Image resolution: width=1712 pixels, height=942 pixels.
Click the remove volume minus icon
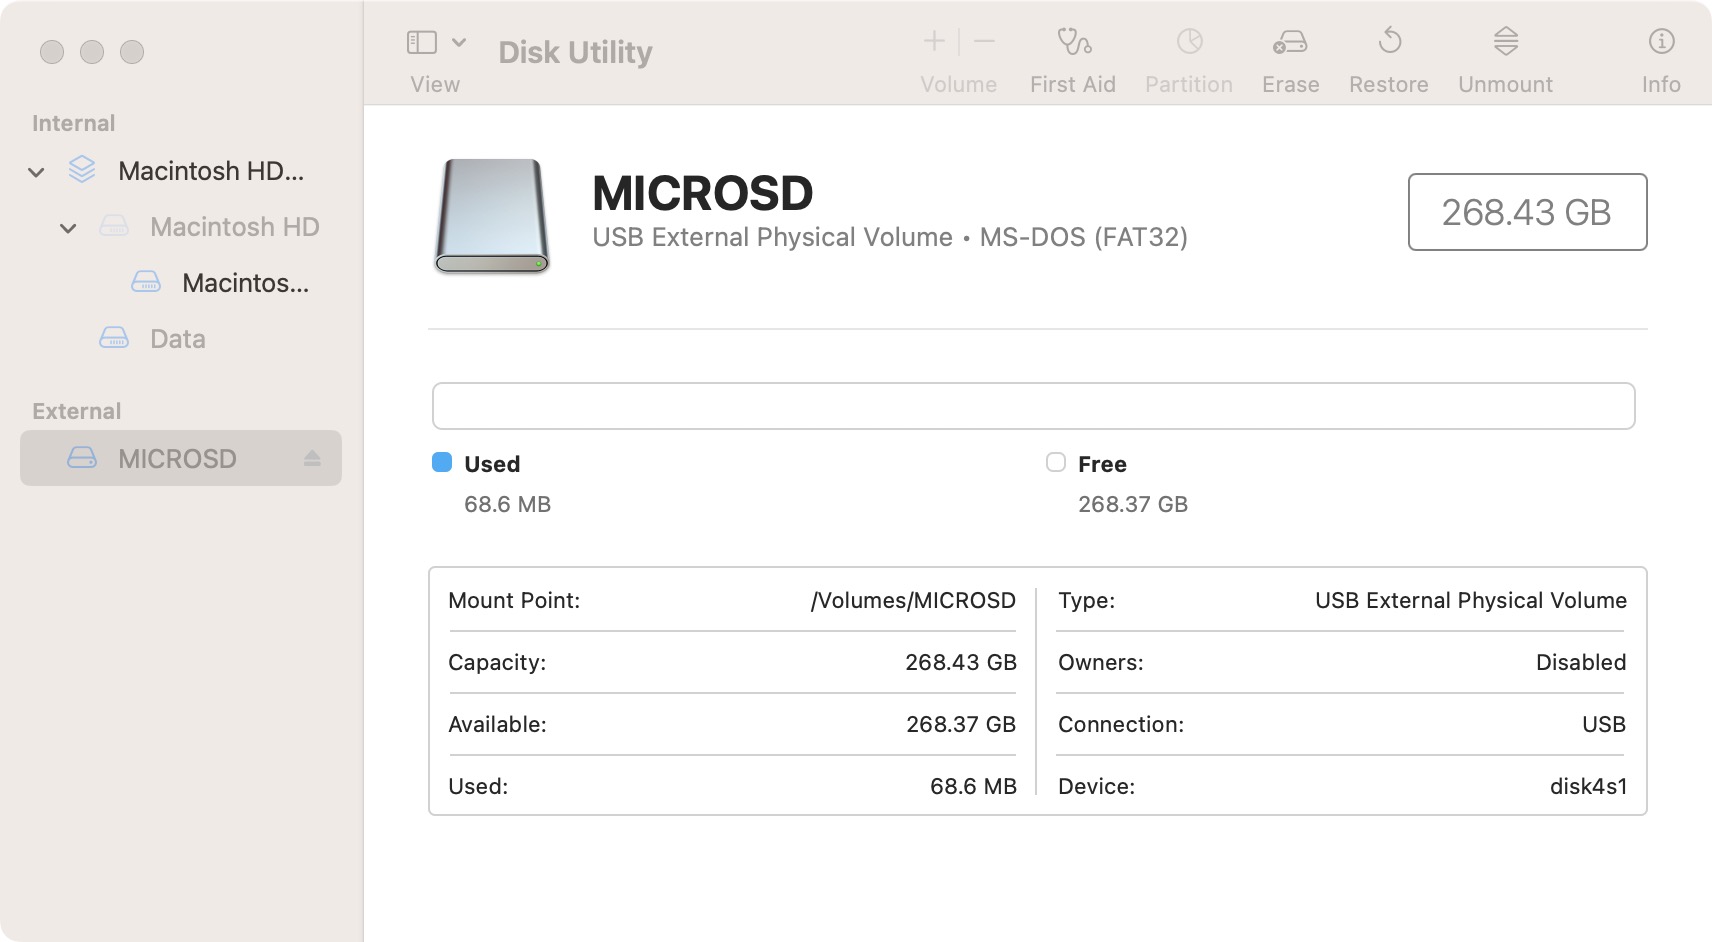tap(984, 41)
